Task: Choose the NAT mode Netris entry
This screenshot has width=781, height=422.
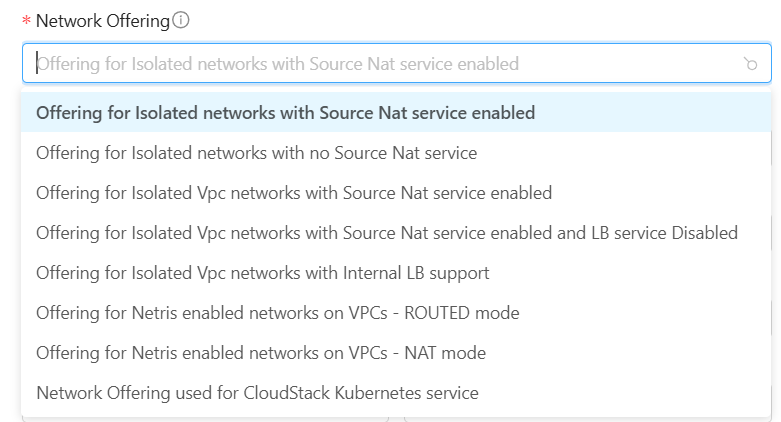Action: (260, 353)
